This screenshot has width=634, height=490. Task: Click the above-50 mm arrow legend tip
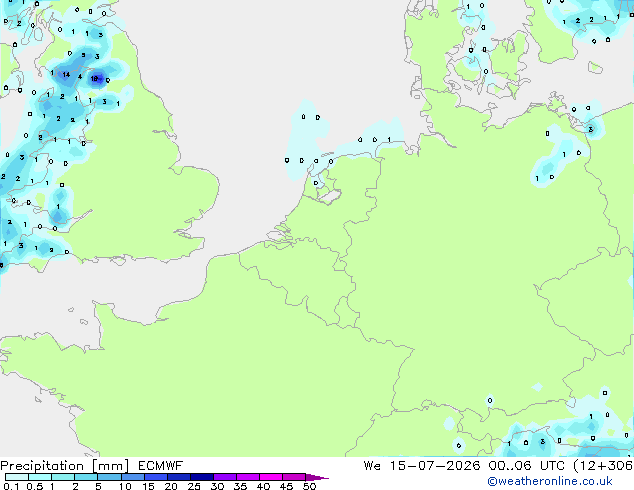(x=317, y=477)
